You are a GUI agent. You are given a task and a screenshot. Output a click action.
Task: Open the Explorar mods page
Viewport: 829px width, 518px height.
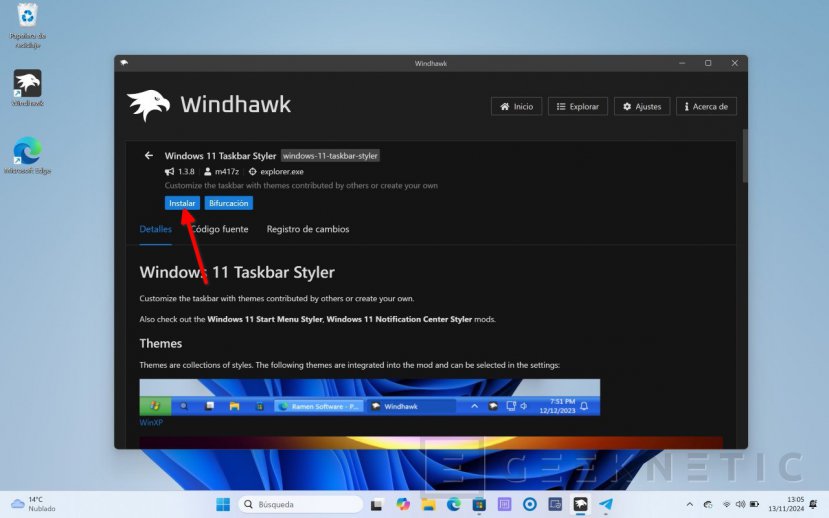click(x=577, y=106)
